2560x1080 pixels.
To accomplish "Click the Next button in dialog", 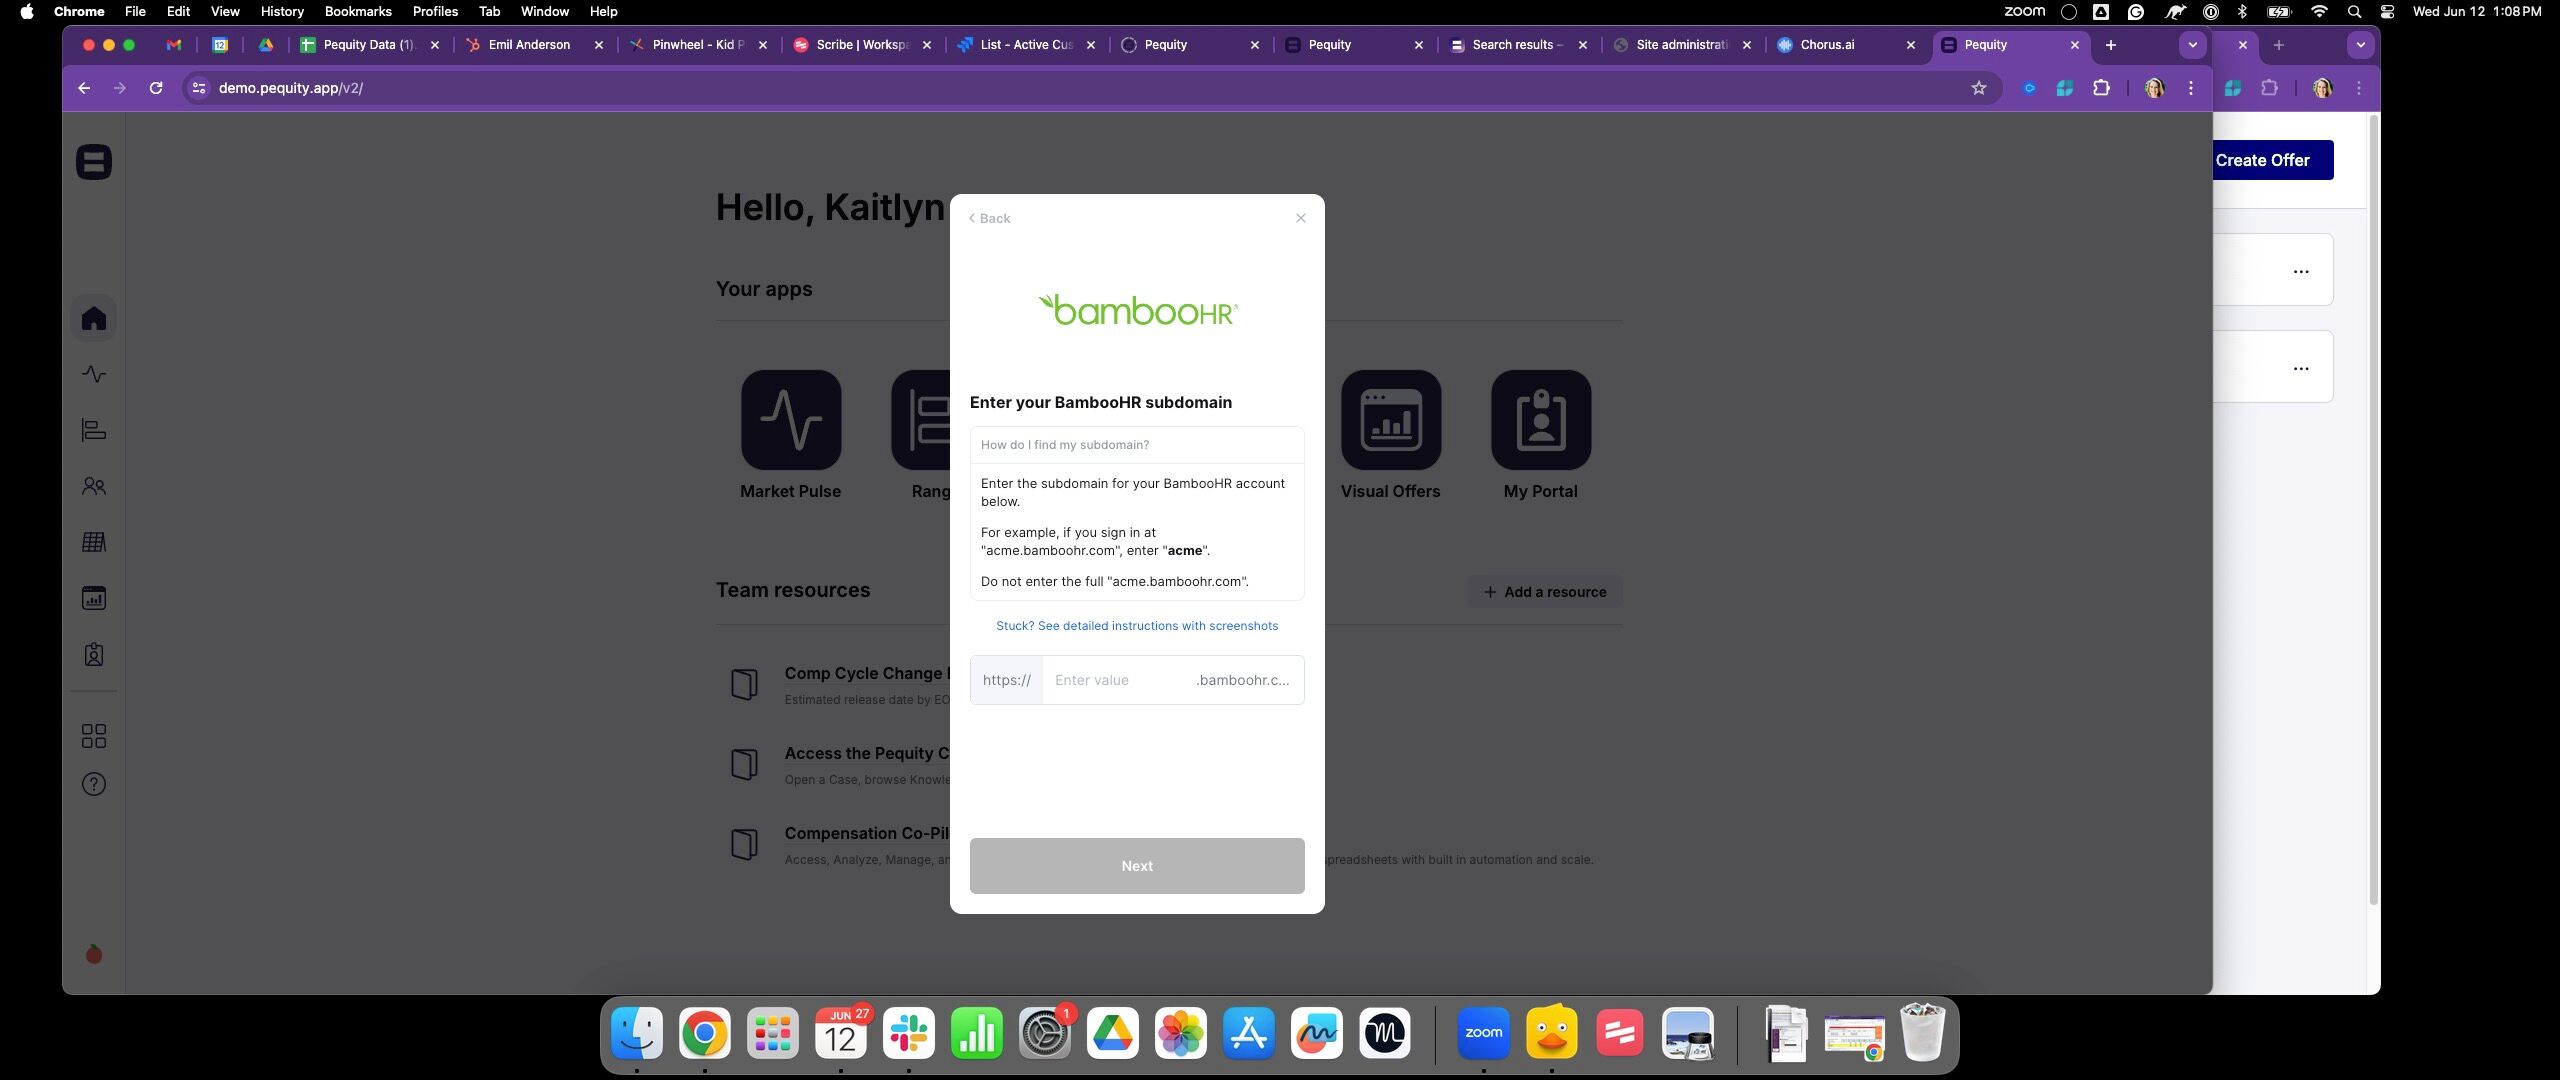I will point(1137,866).
